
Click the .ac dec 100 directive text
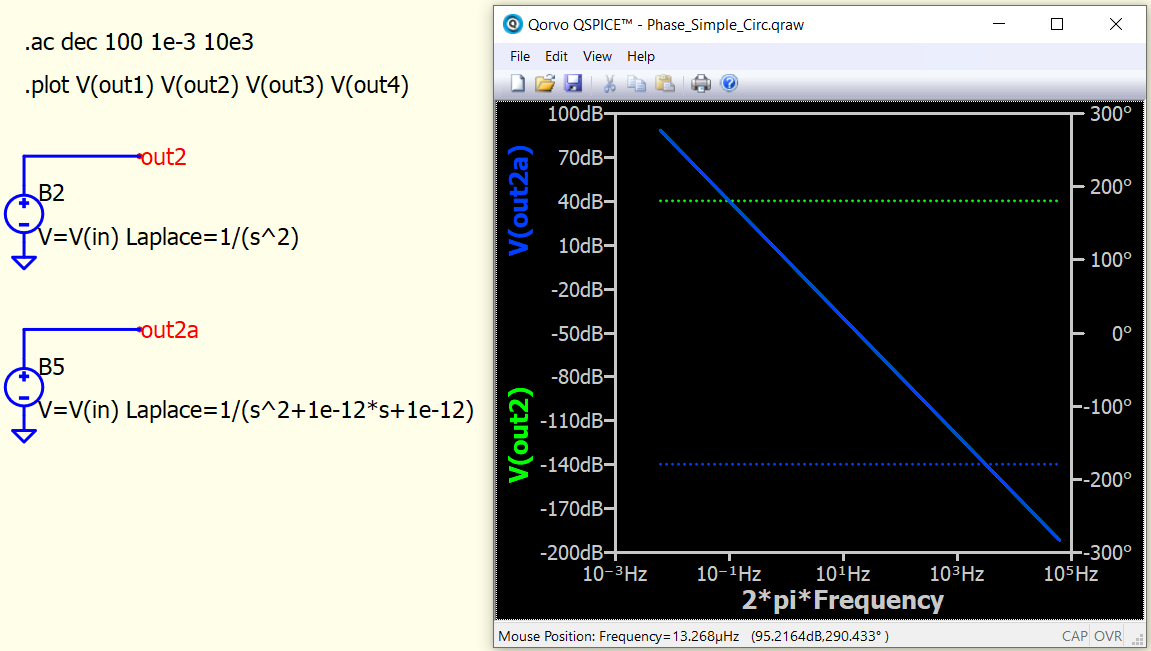click(139, 42)
